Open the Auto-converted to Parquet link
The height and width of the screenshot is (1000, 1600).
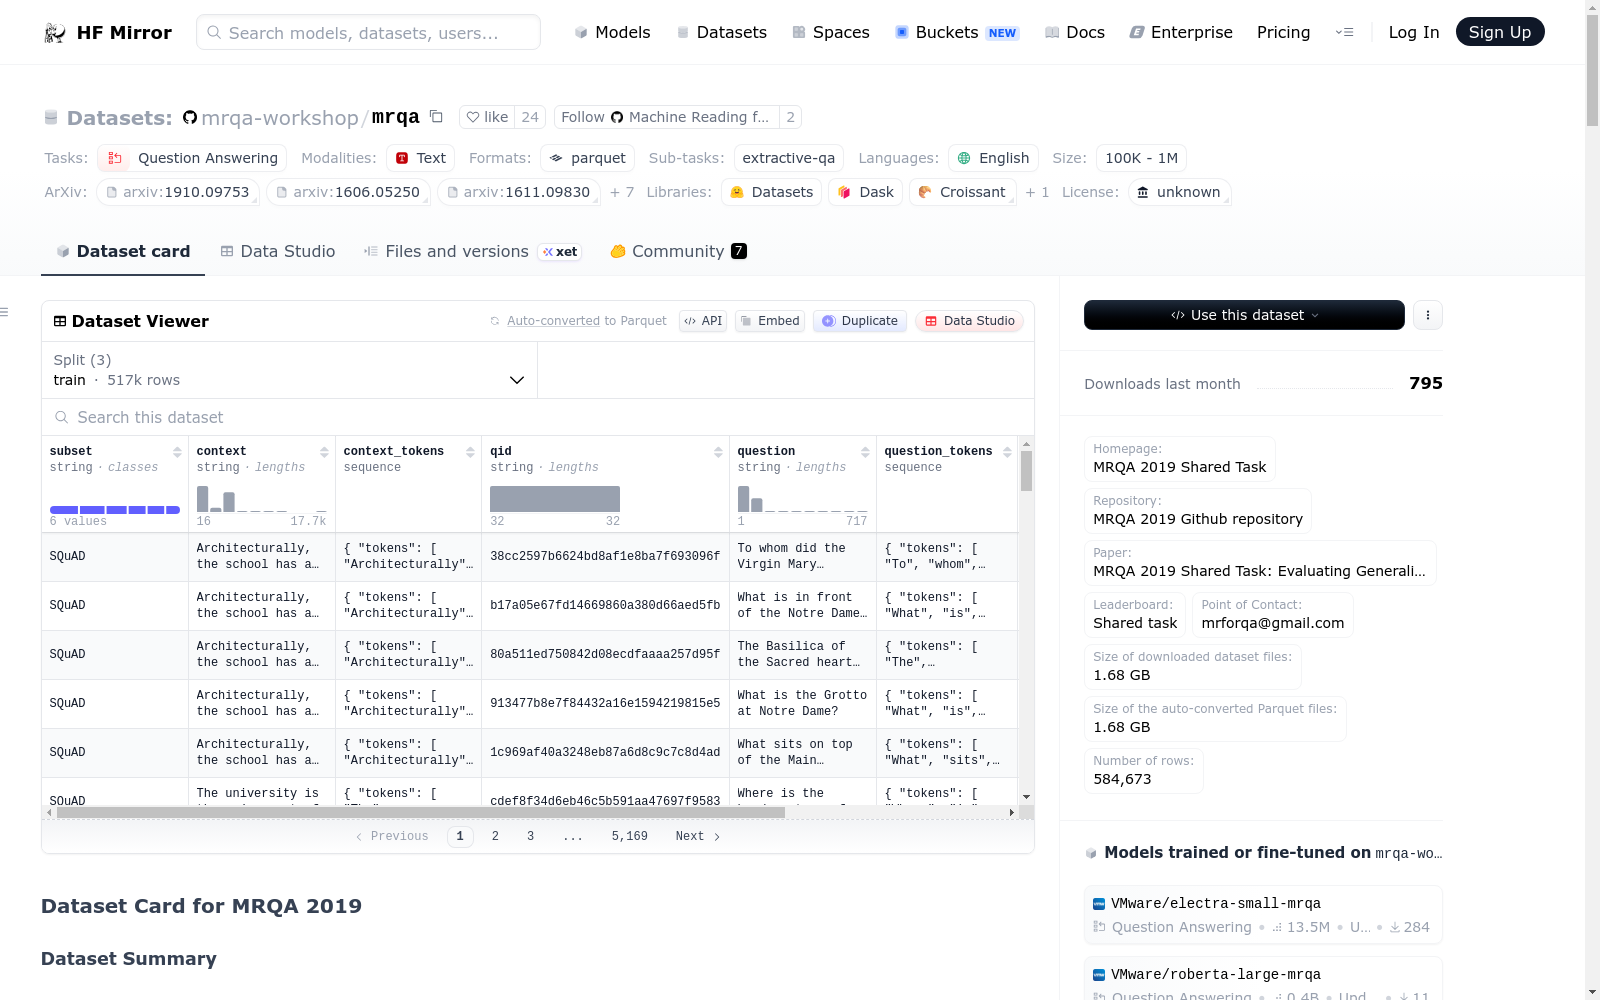(x=553, y=321)
